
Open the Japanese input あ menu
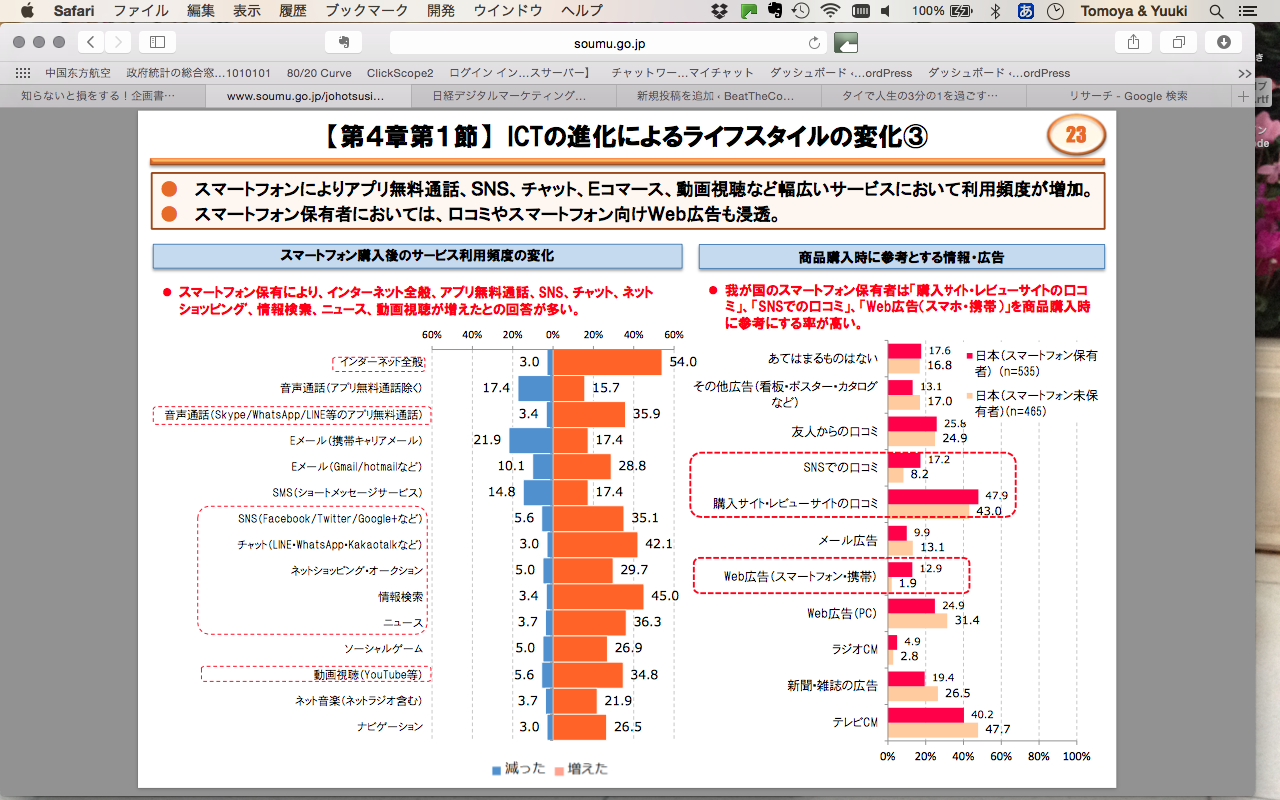coord(1025,11)
